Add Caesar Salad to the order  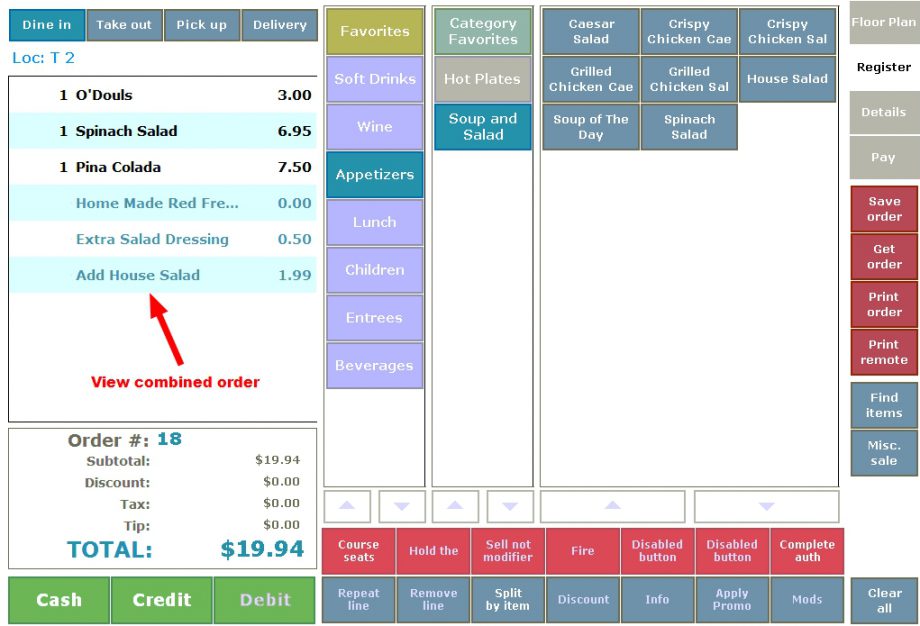pyautogui.click(x=589, y=30)
